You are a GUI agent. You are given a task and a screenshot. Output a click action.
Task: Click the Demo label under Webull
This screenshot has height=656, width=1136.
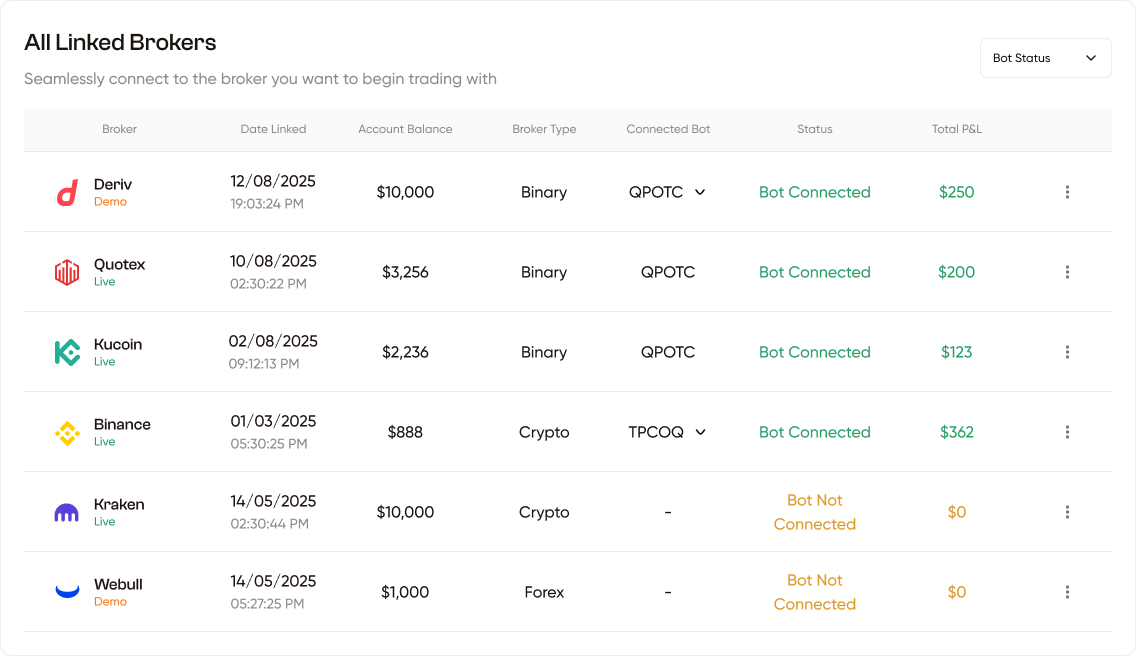[x=110, y=602]
